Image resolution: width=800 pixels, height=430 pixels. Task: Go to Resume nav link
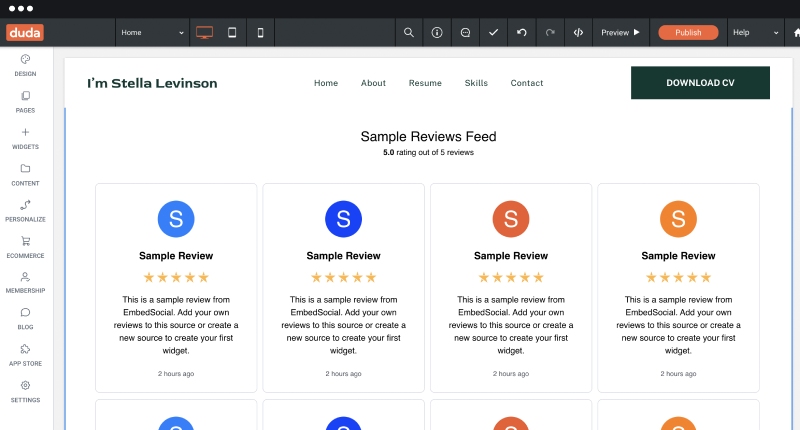(x=425, y=83)
